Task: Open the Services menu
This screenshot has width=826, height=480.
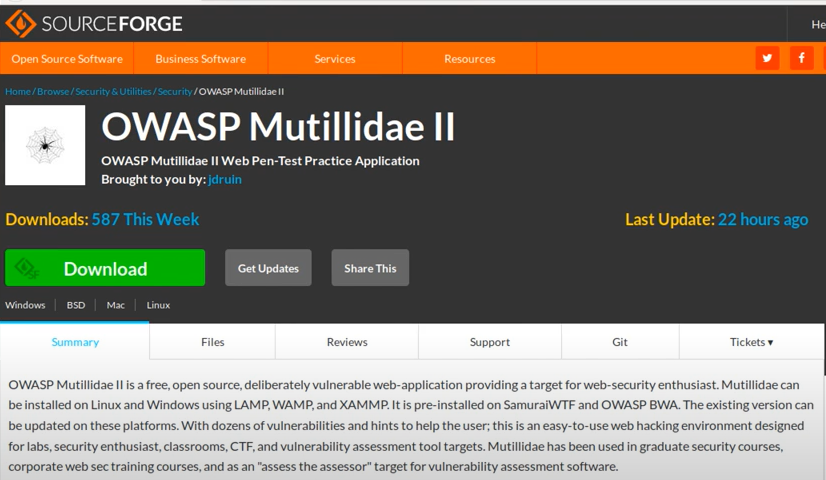Action: [335, 59]
